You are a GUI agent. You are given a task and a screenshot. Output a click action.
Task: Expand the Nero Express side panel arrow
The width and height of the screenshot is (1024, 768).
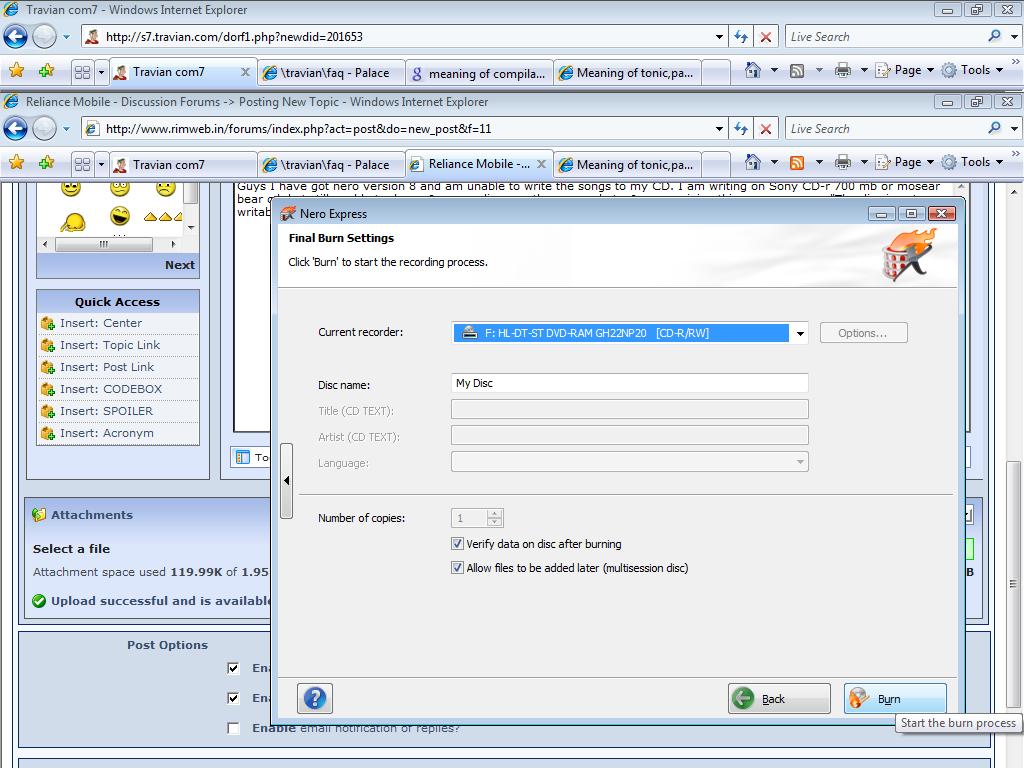pyautogui.click(x=286, y=481)
